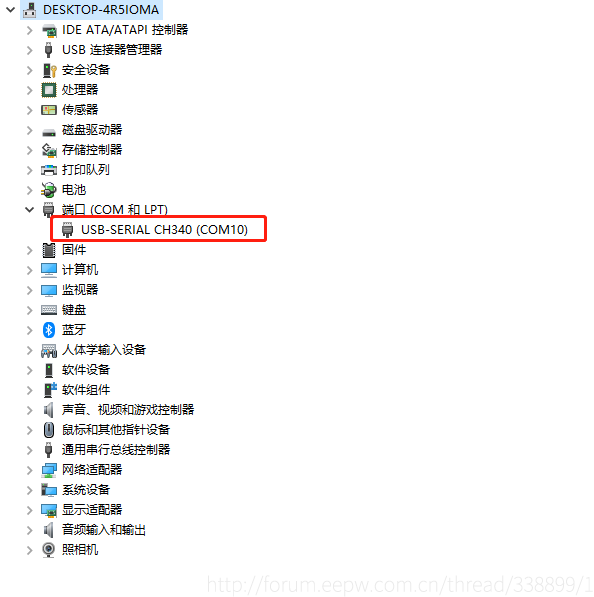594x597 pixels.
Task: Expand the 磁盘驱动器 category
Action: (29, 130)
